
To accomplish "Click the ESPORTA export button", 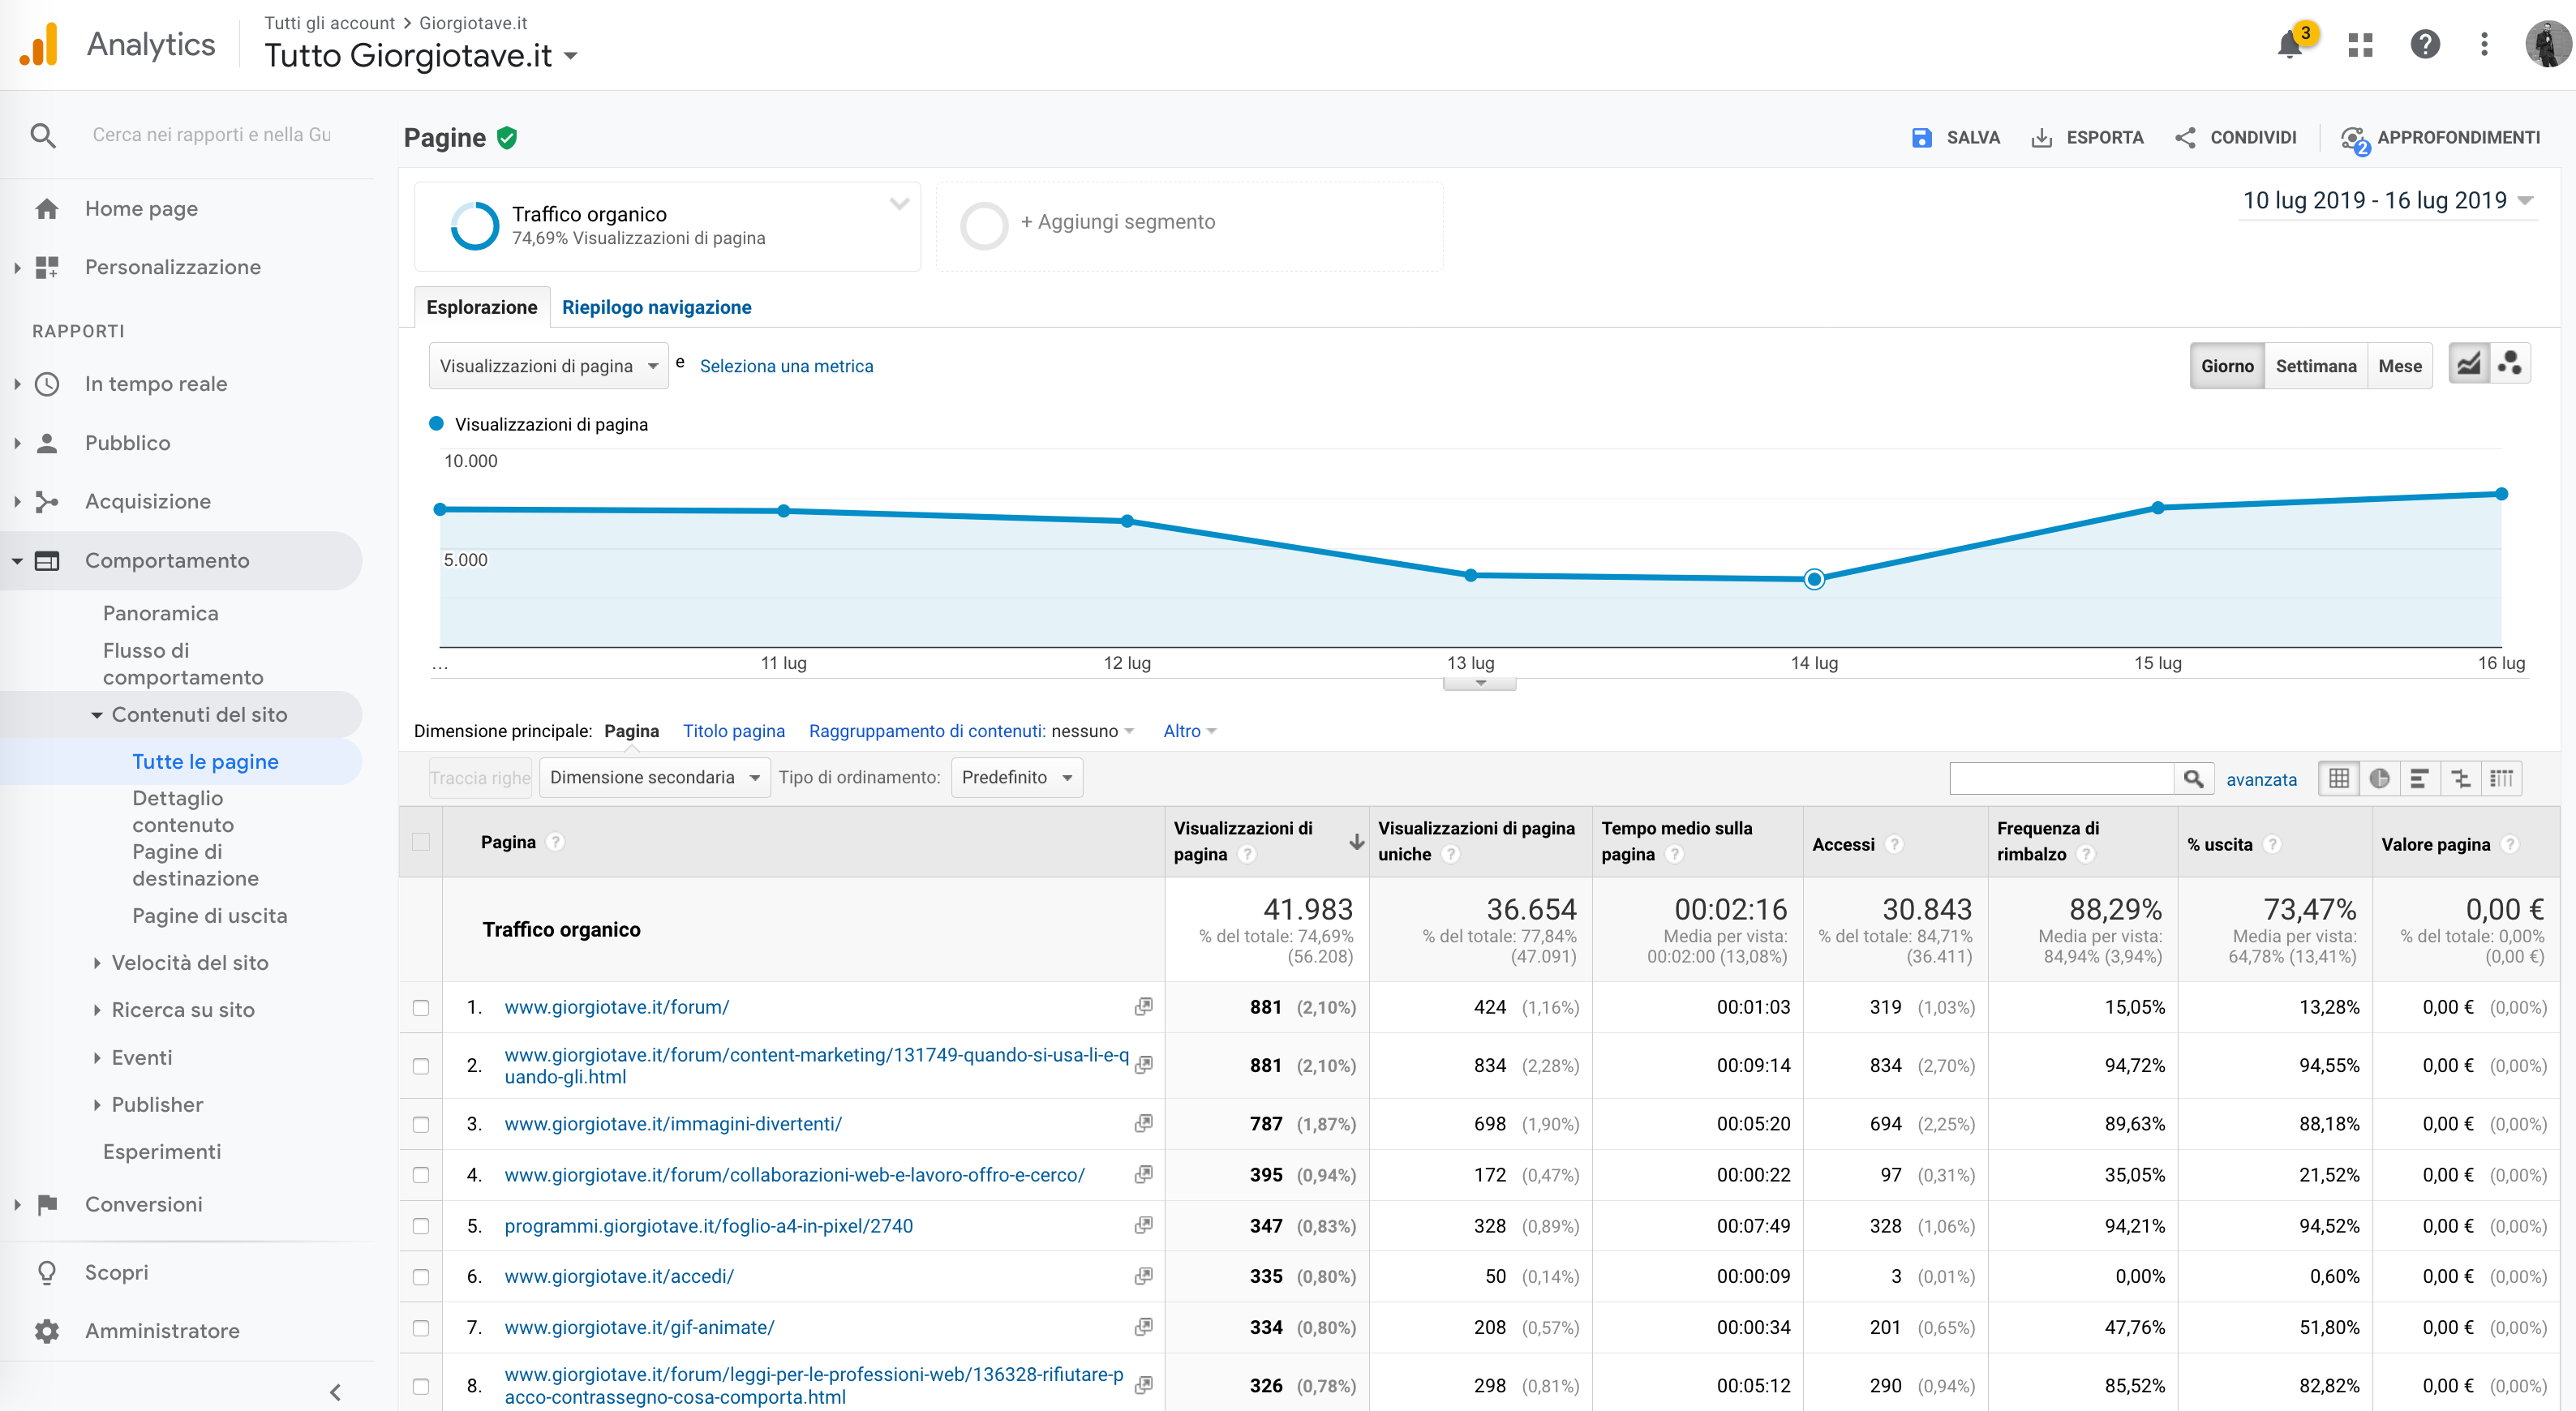I will 2087,138.
